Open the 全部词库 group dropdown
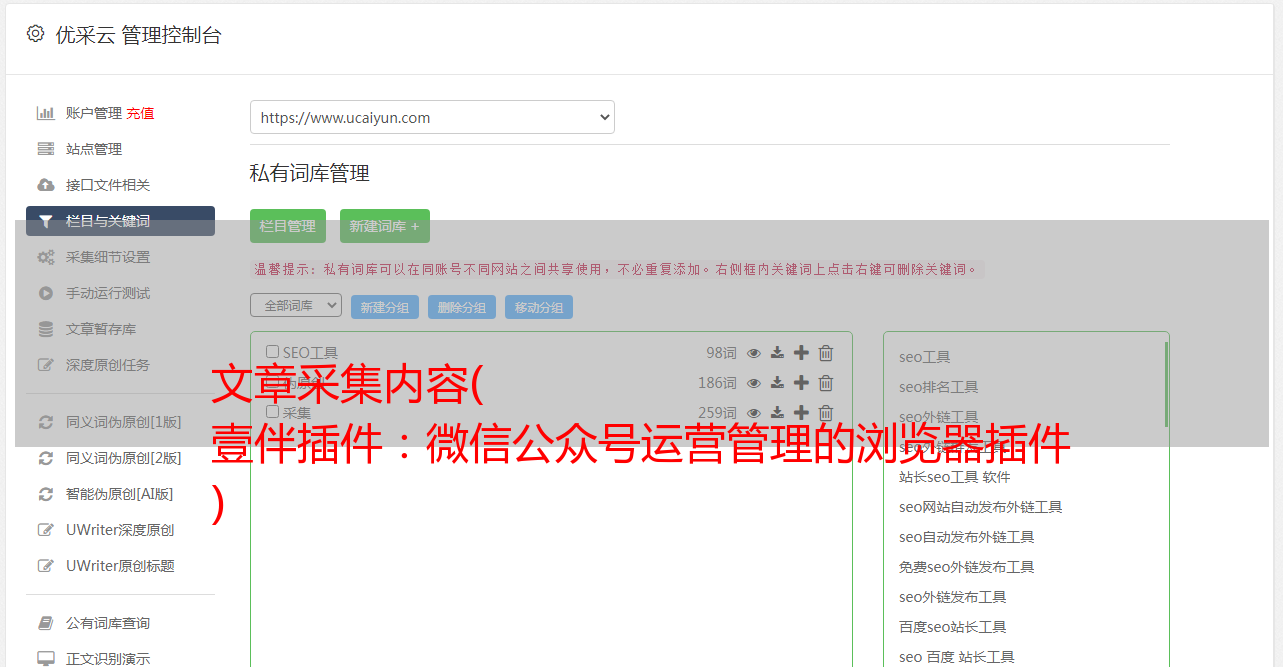This screenshot has width=1283, height=667. click(x=296, y=306)
